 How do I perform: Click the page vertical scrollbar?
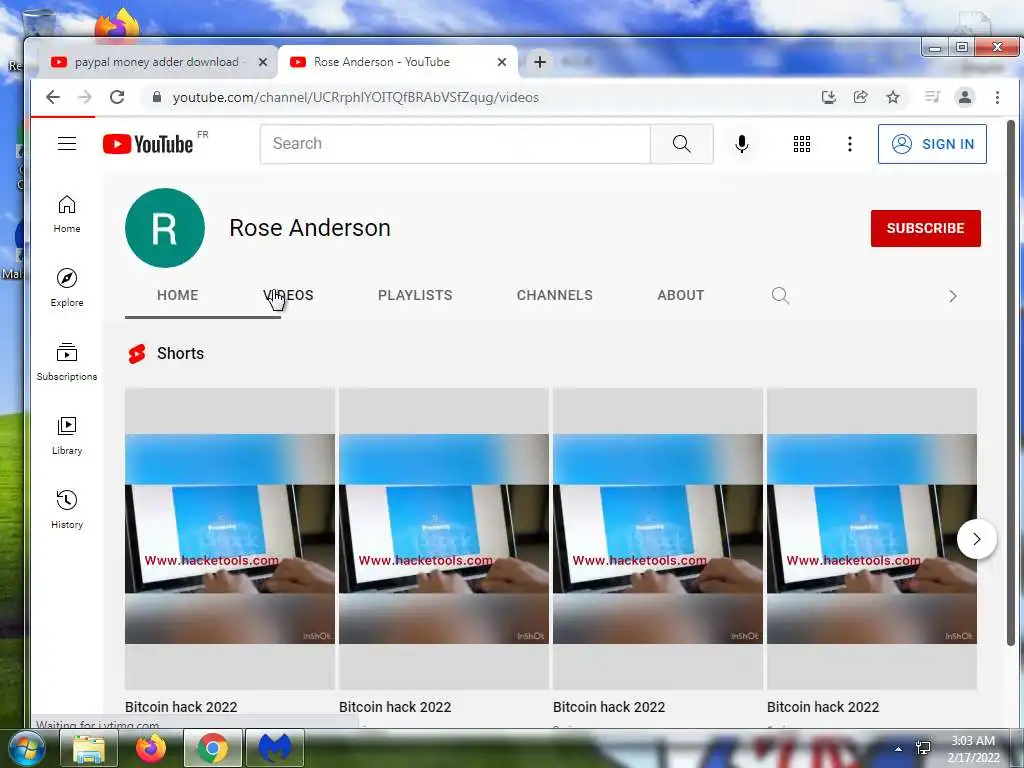coord(1011,384)
